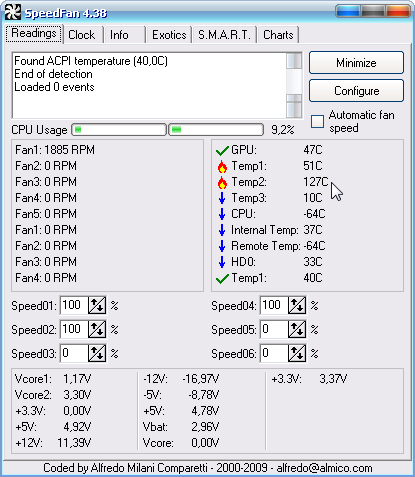The width and height of the screenshot is (415, 477).
Task: Click the 47C GPU temperature value
Action: coord(313,150)
